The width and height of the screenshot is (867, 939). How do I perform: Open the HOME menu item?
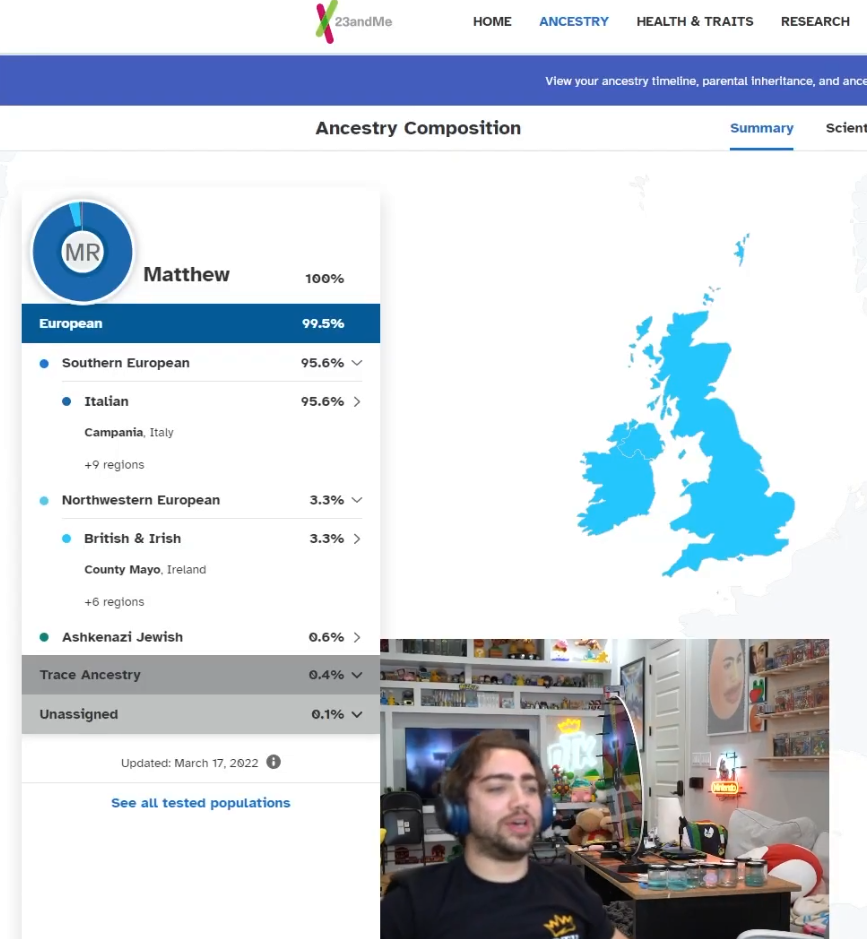point(492,22)
